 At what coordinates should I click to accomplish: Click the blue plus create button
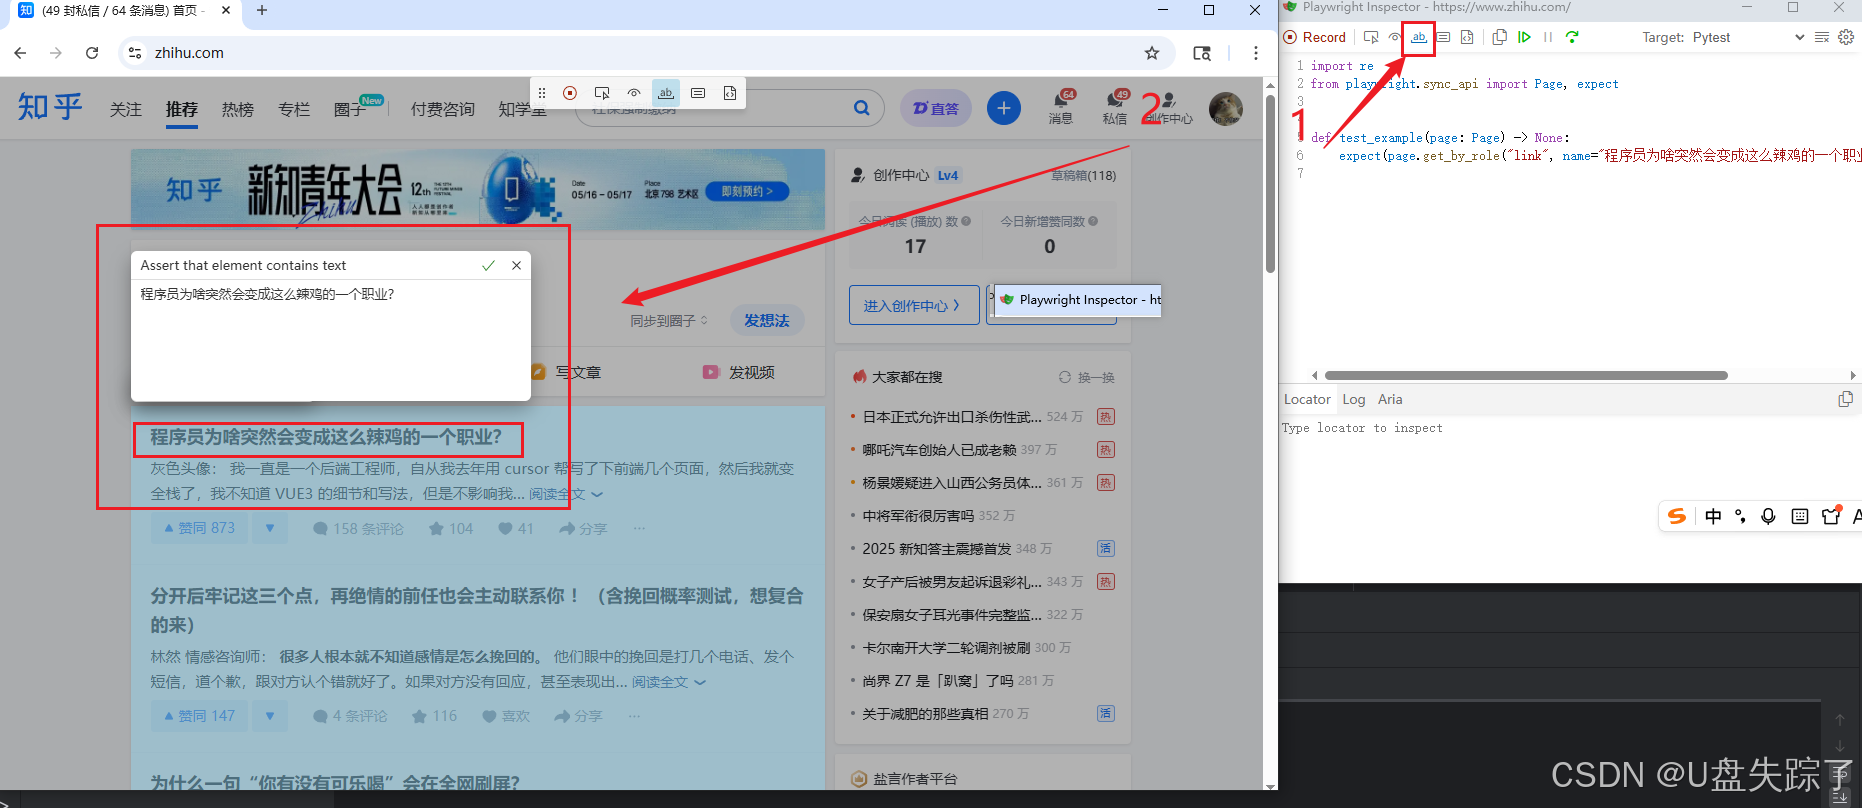[1004, 108]
